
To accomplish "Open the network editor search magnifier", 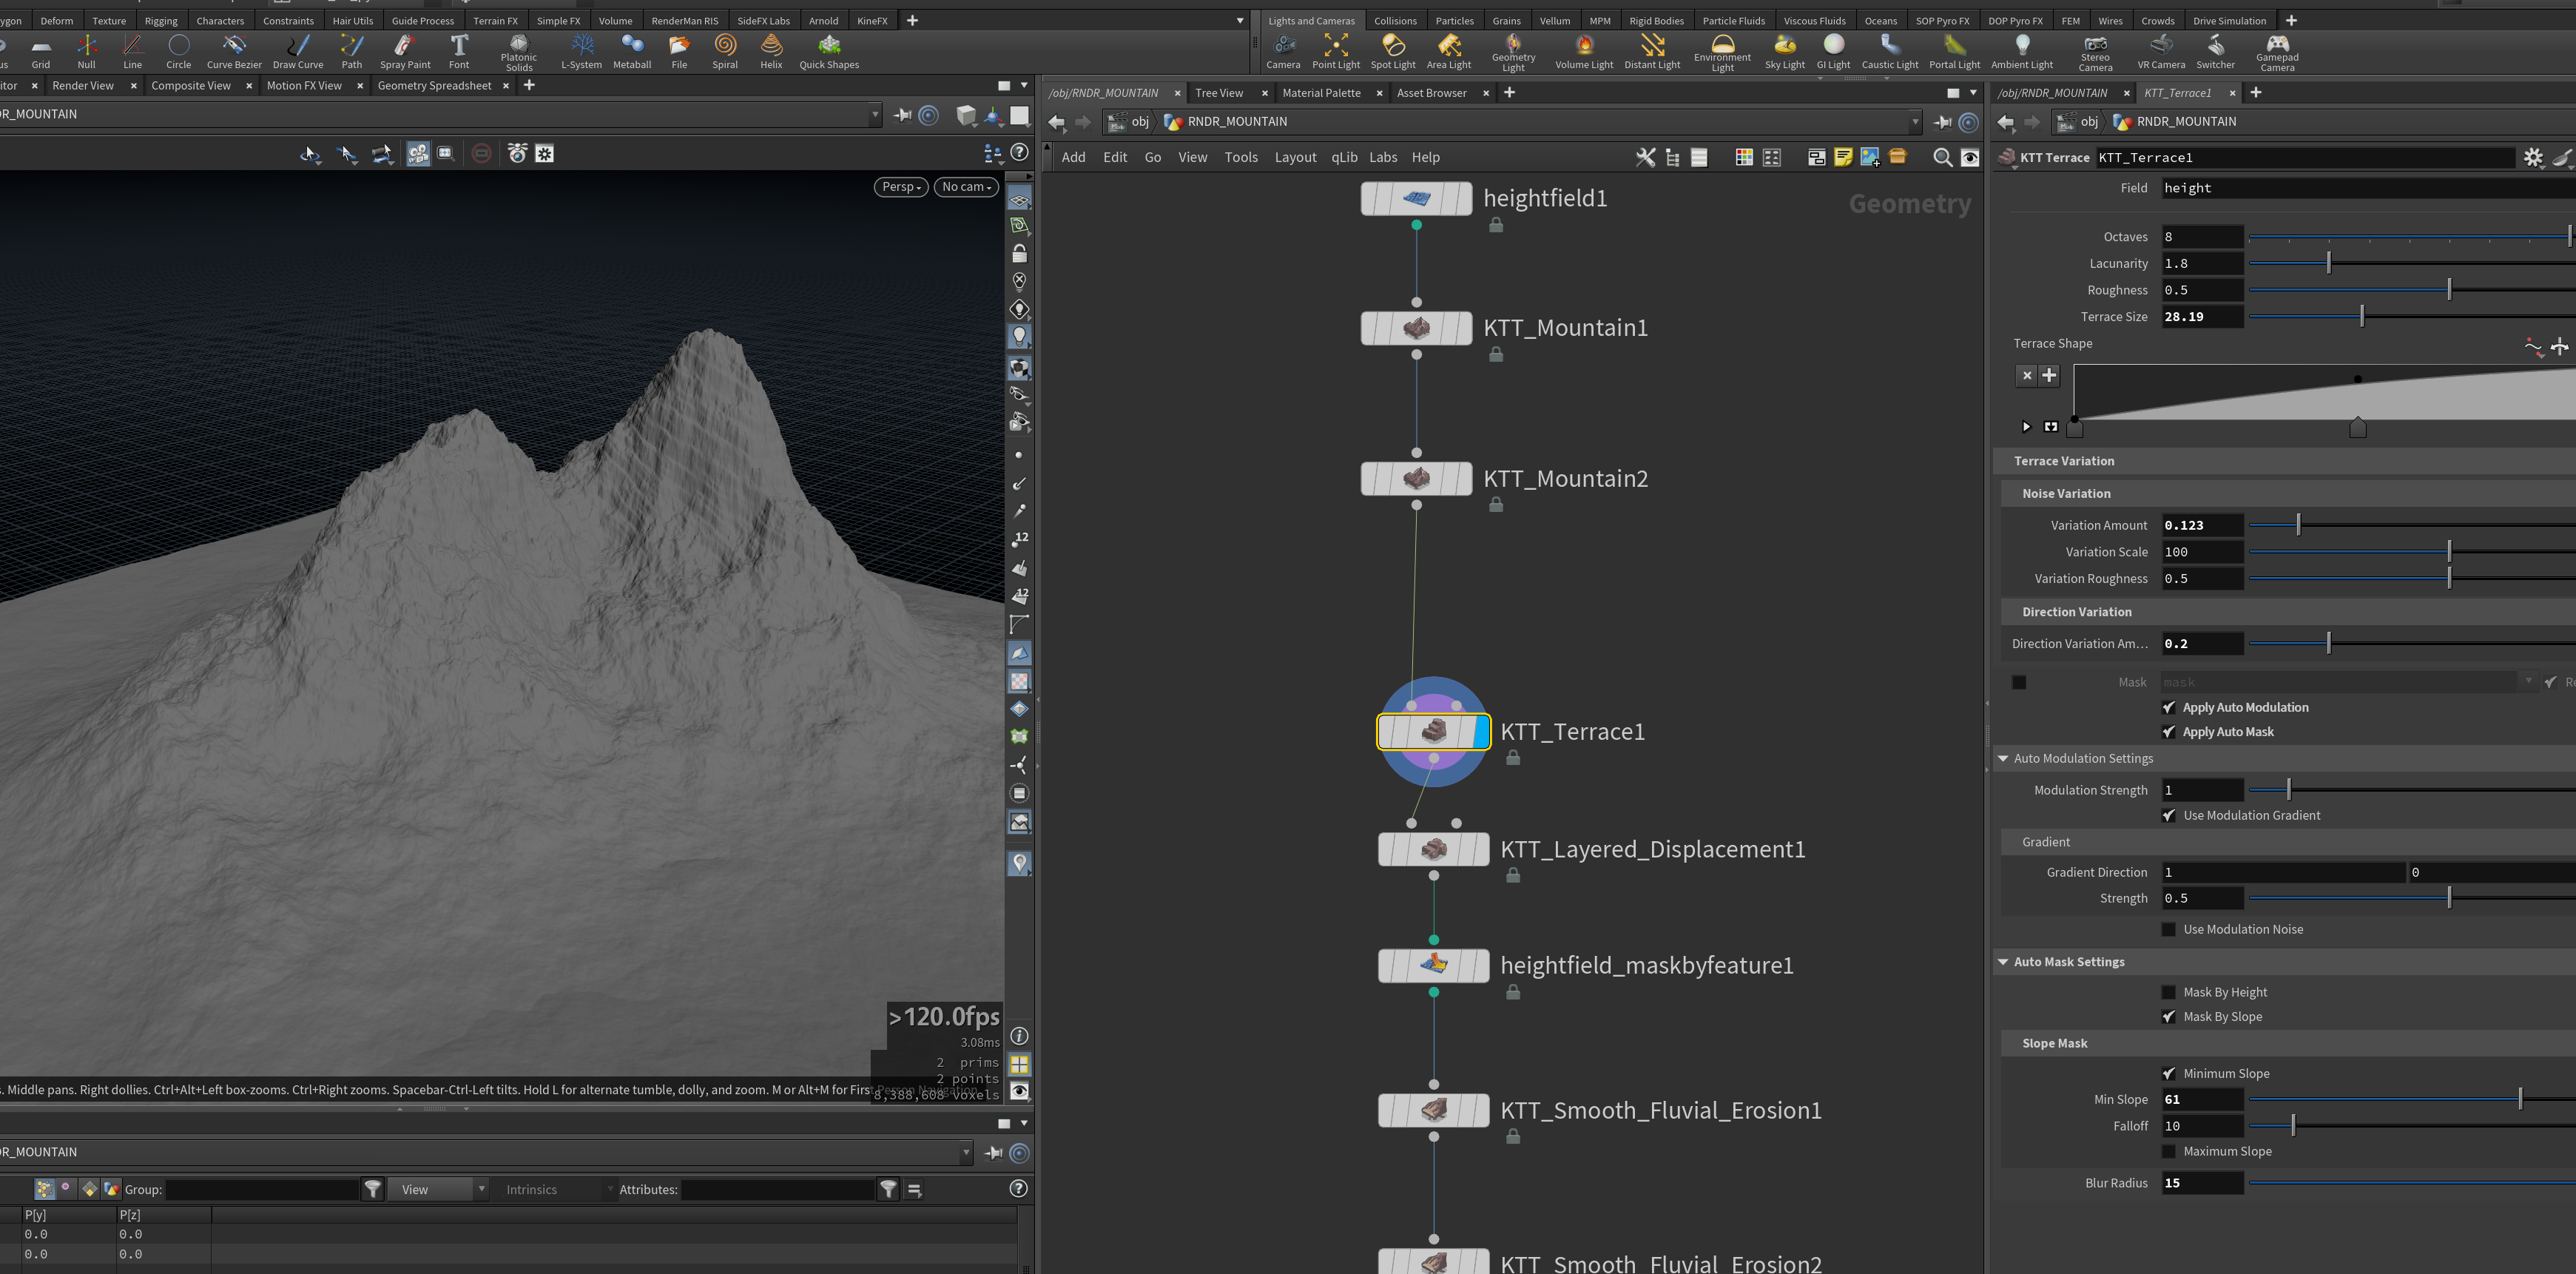I will 1942,157.
